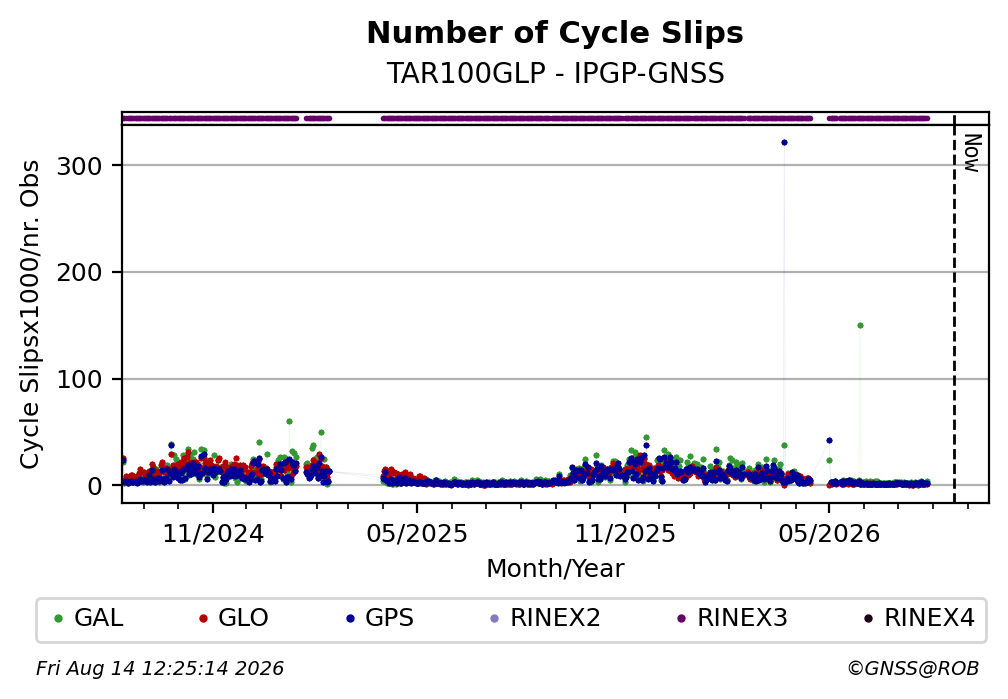
Task: Click the green GAL legend marker
Action: (58, 619)
